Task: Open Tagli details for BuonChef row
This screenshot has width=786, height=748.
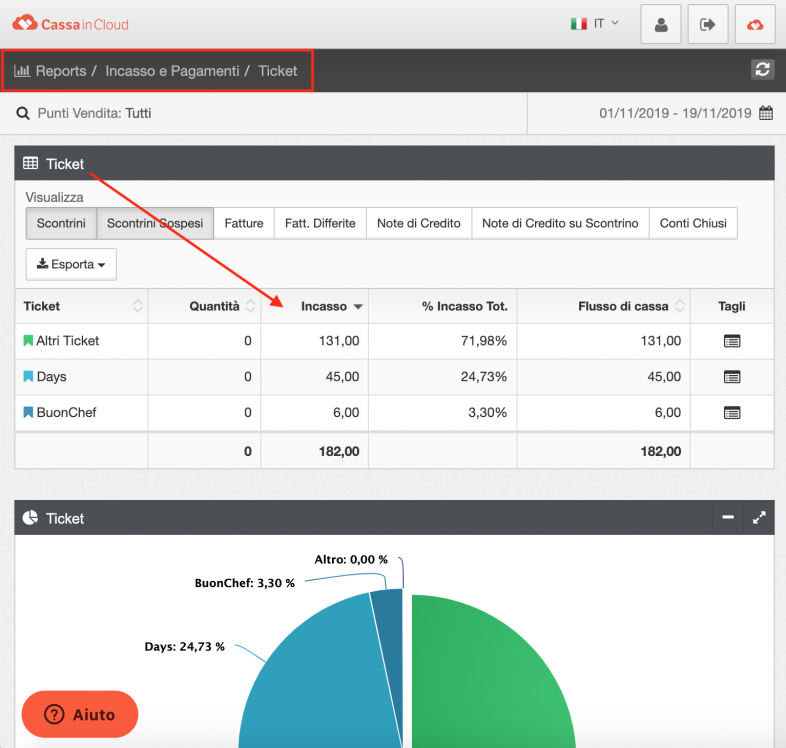Action: coord(732,413)
